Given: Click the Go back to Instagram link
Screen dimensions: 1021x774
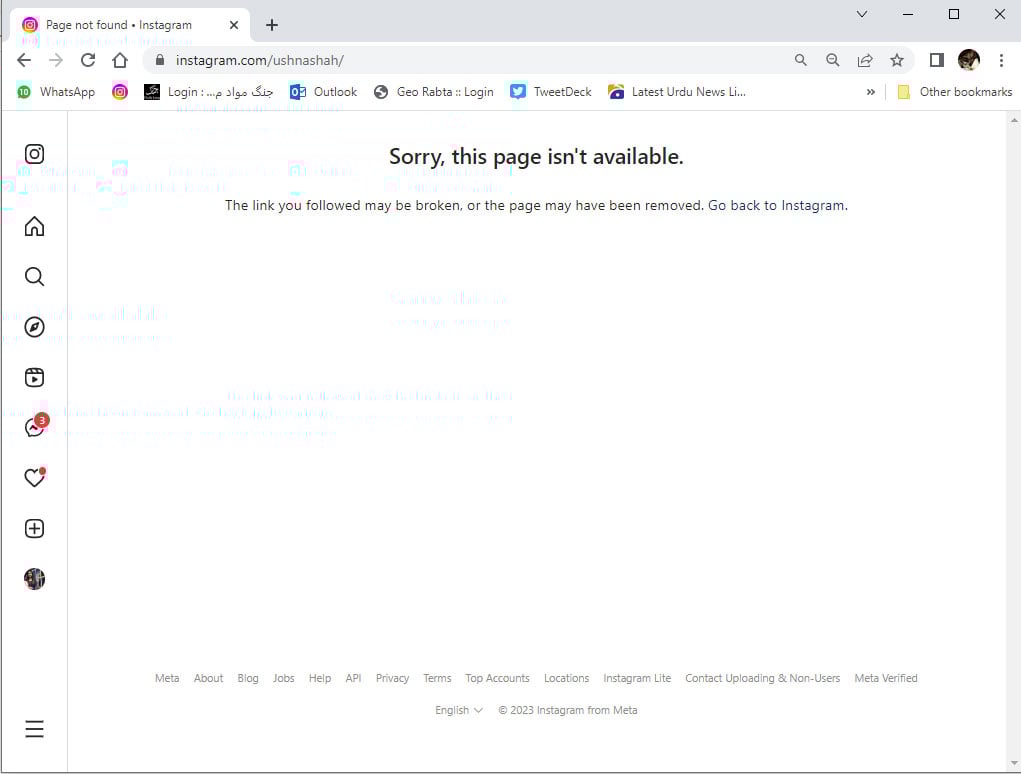Looking at the screenshot, I should 776,205.
